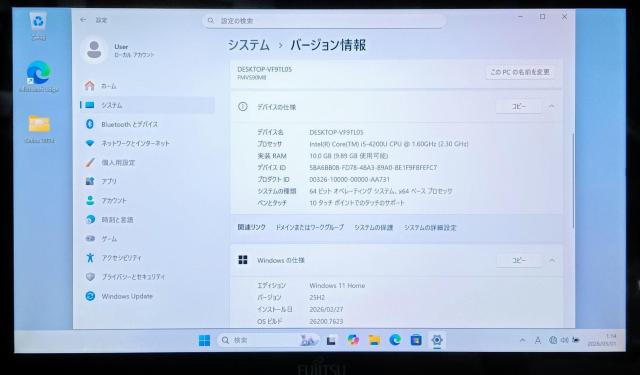
Task: Open the Microsoft Edge desktop shortcut
Action: [38, 77]
